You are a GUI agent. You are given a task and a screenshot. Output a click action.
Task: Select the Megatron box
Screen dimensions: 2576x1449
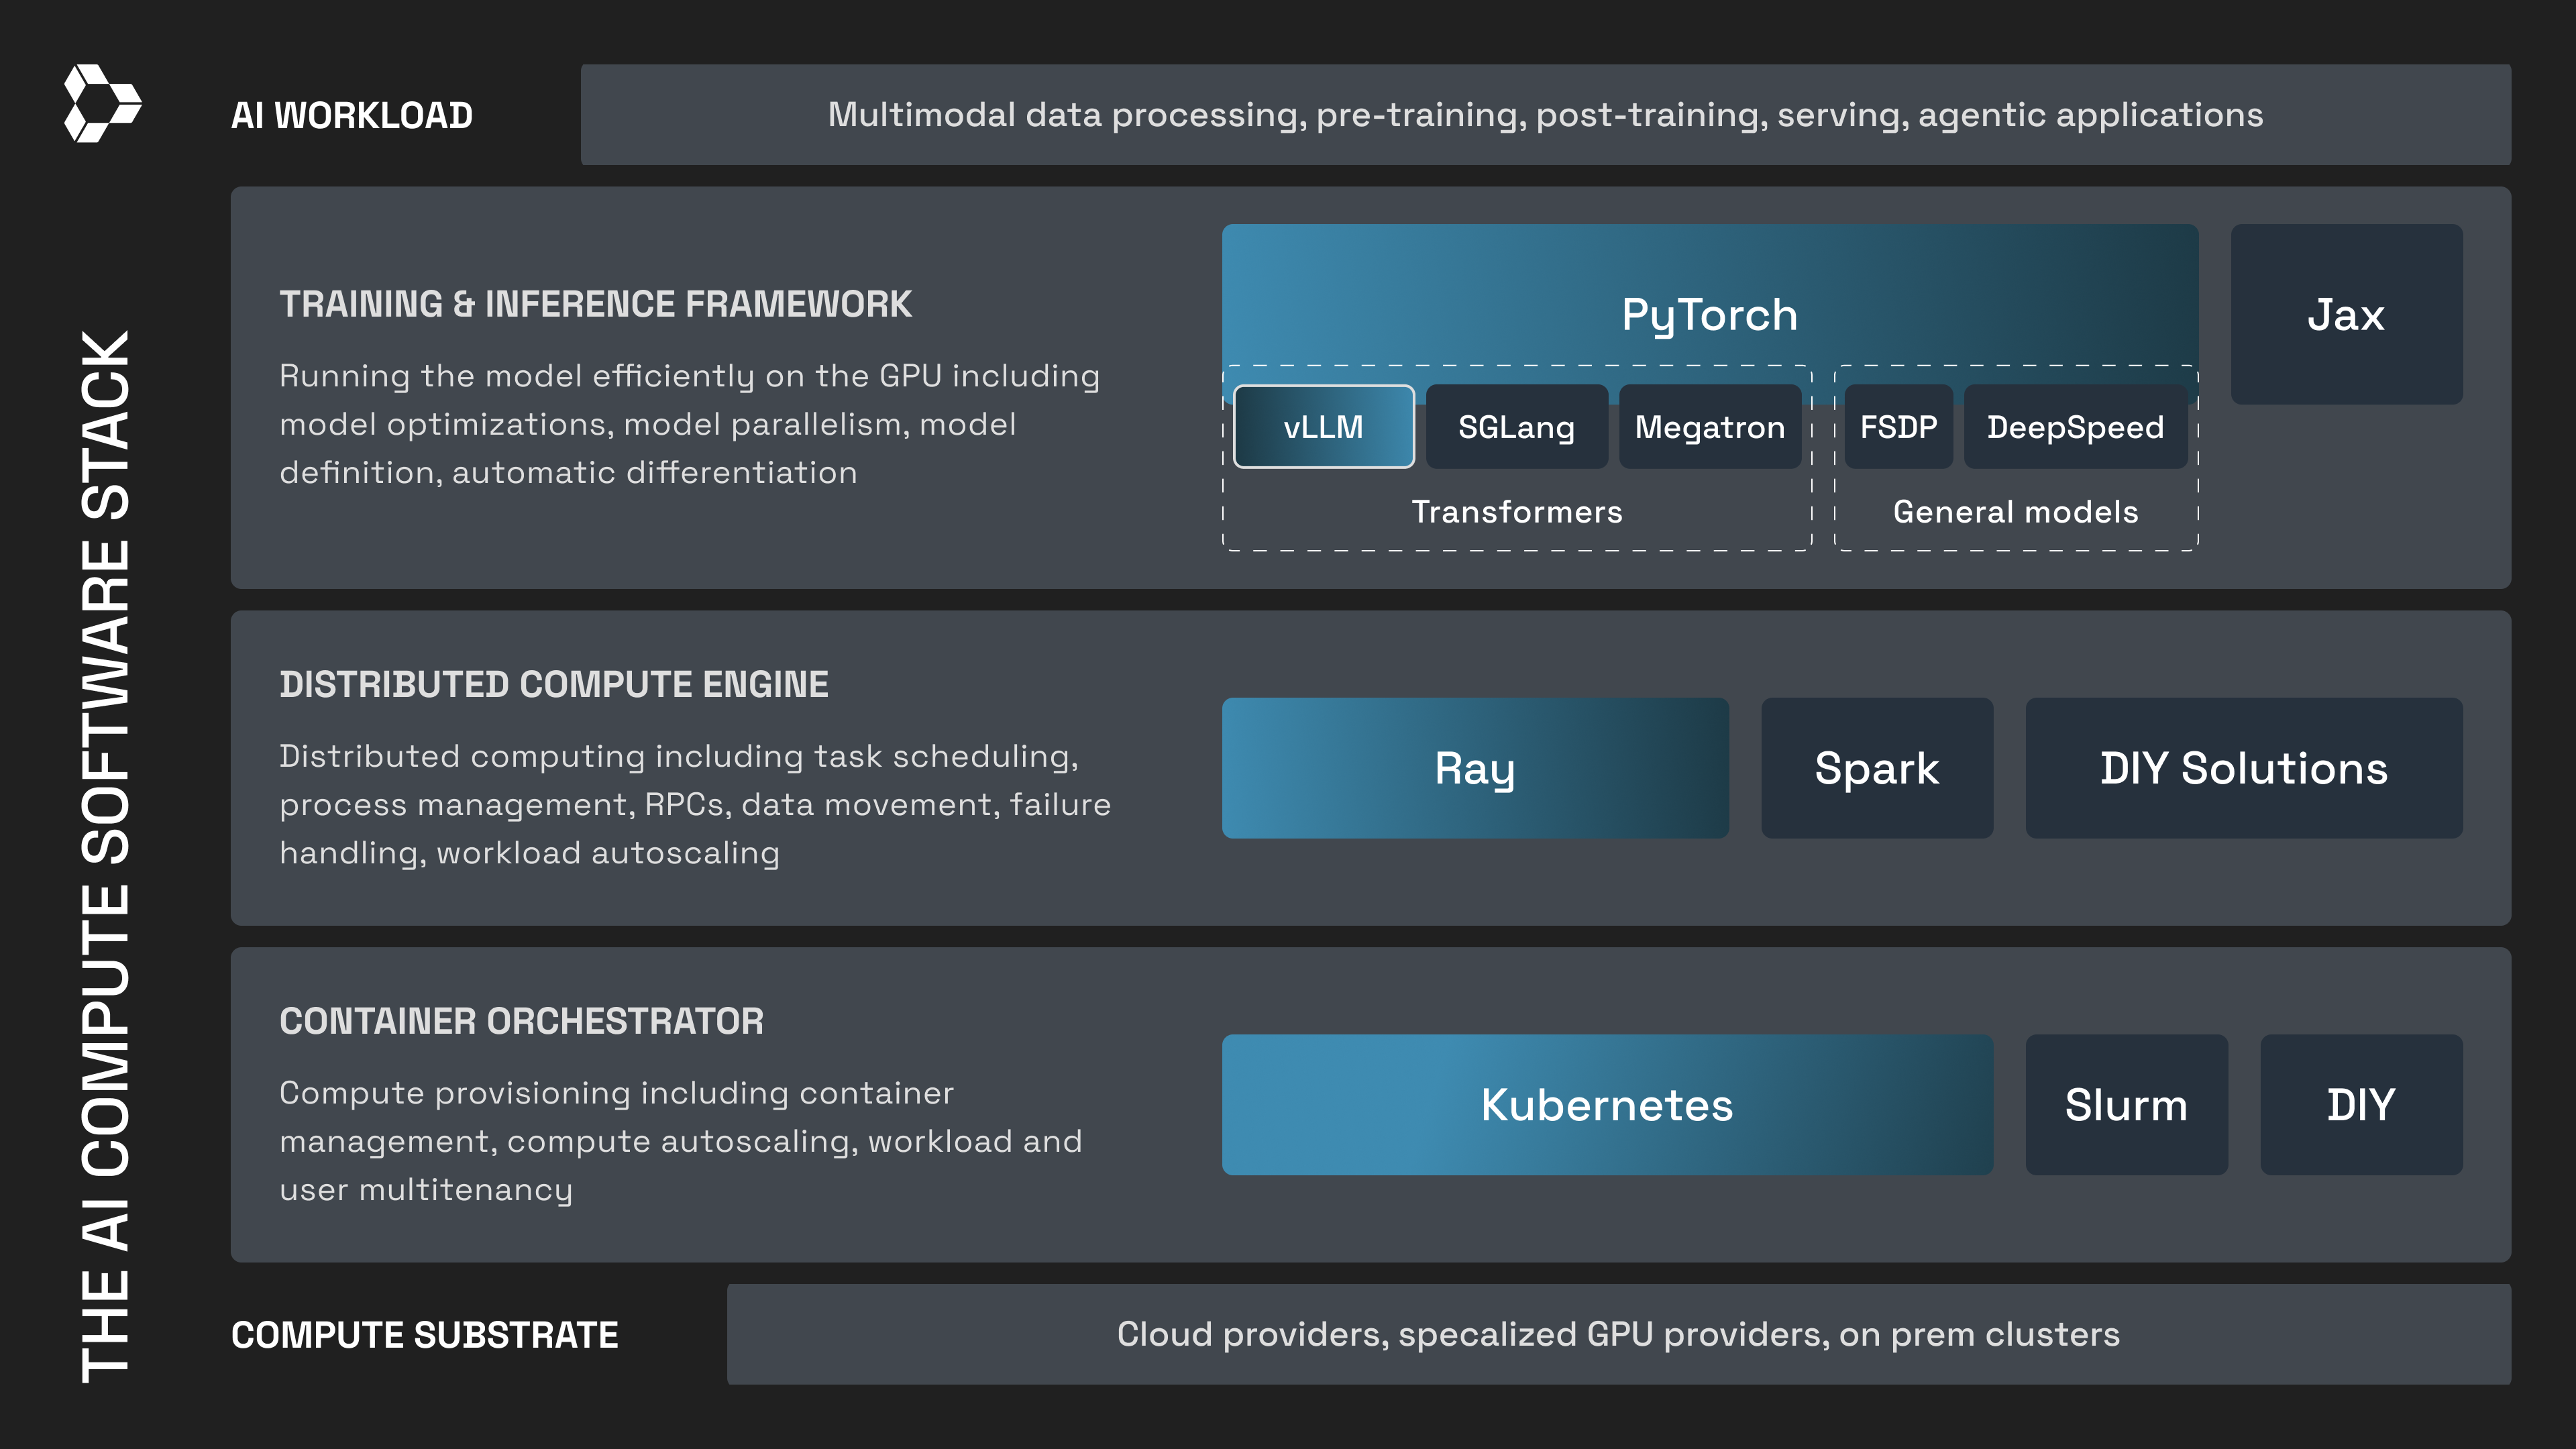click(1709, 427)
